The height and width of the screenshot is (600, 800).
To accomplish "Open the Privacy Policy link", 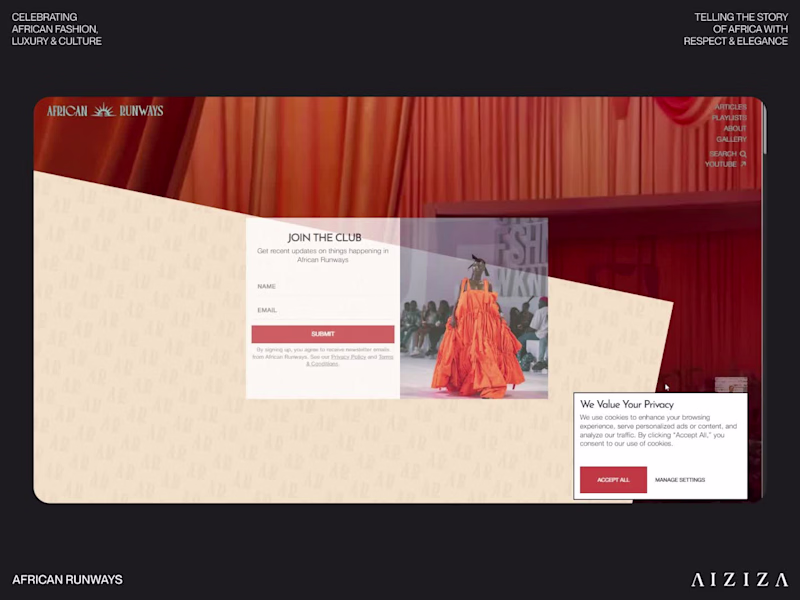I will point(348,357).
